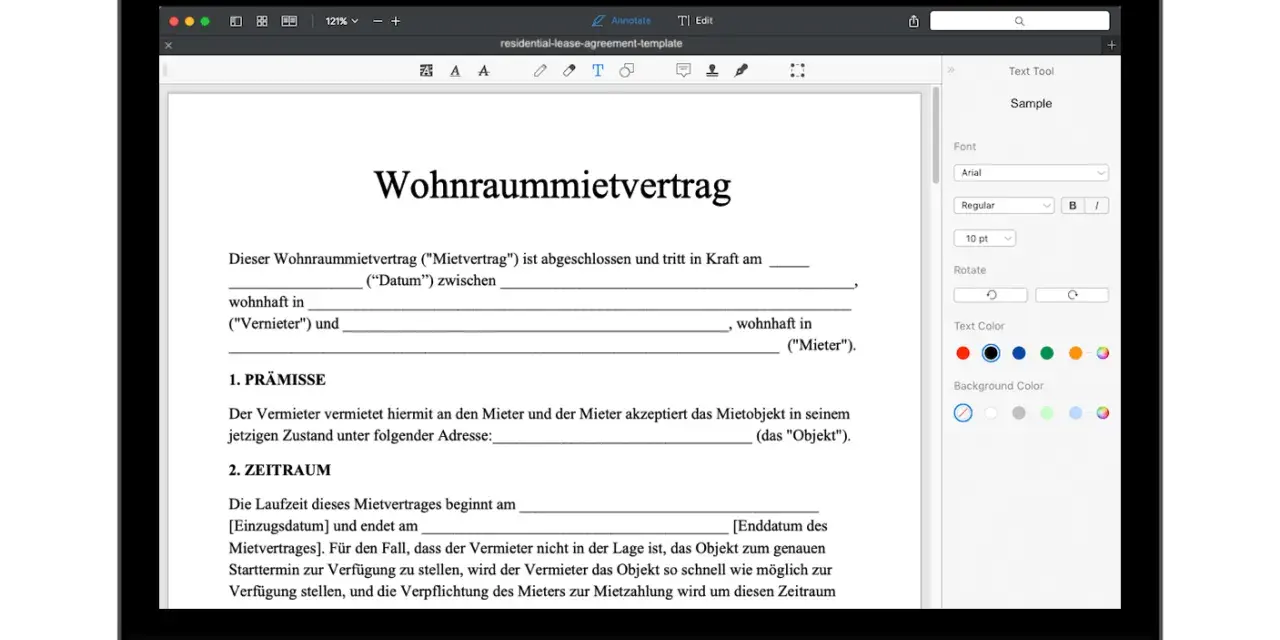This screenshot has width=1280, height=640.
Task: Click the ("Mieter") text in document
Action: 821,346
